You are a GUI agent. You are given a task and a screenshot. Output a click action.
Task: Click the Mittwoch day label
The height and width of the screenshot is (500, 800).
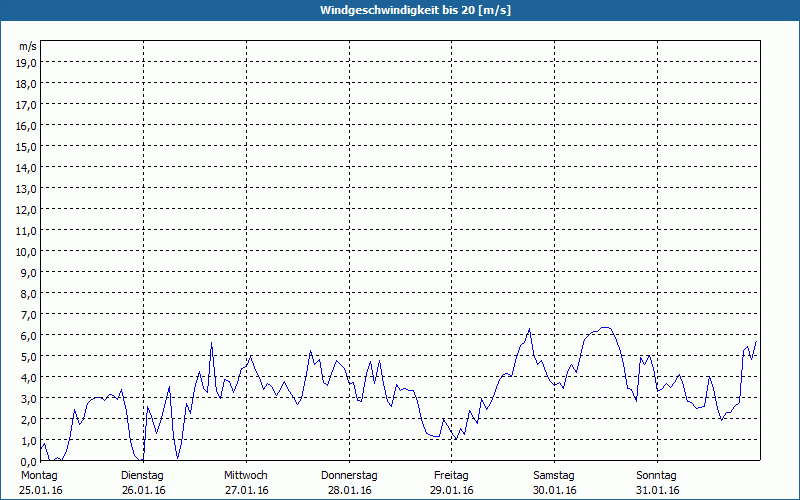[246, 475]
